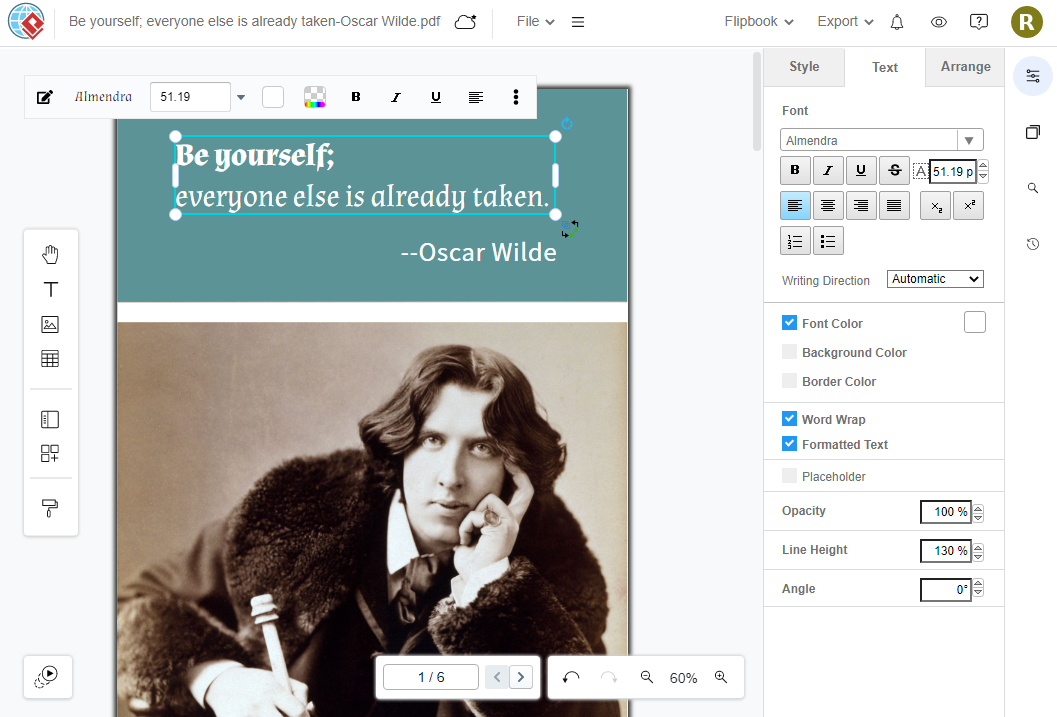
Task: Click the strikethrough button in Font panel
Action: click(895, 170)
